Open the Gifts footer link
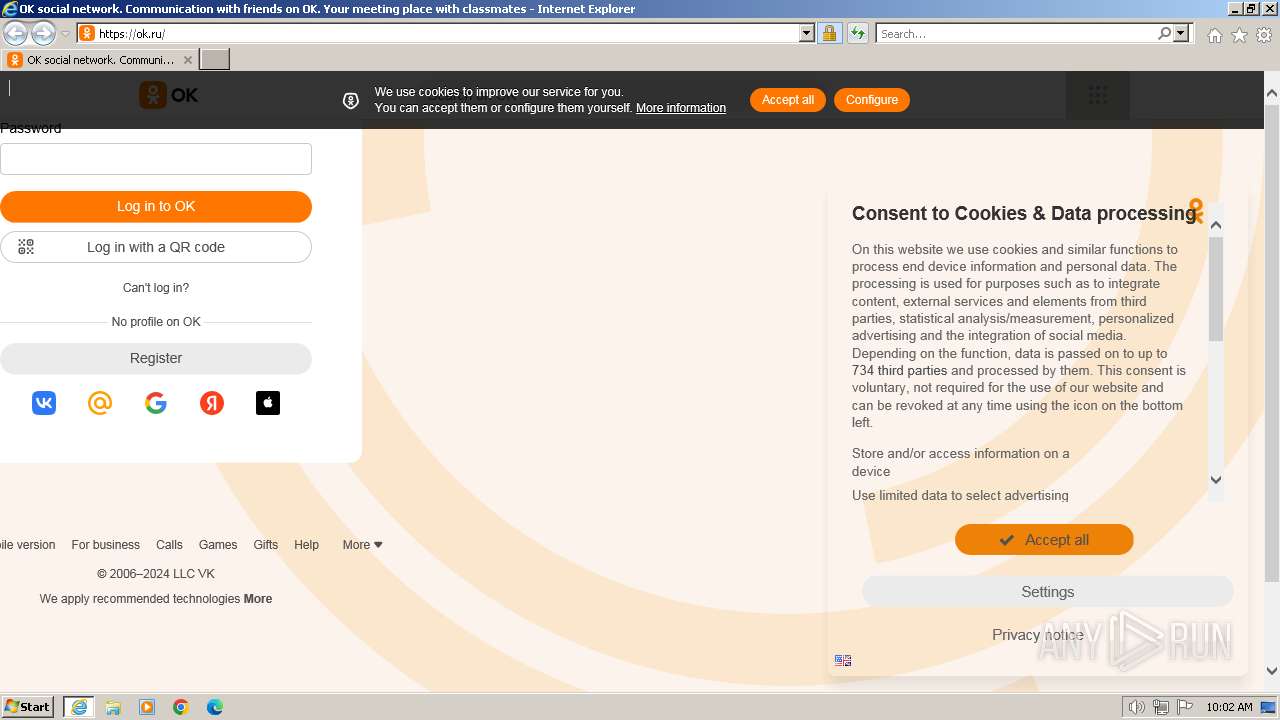 [x=266, y=545]
